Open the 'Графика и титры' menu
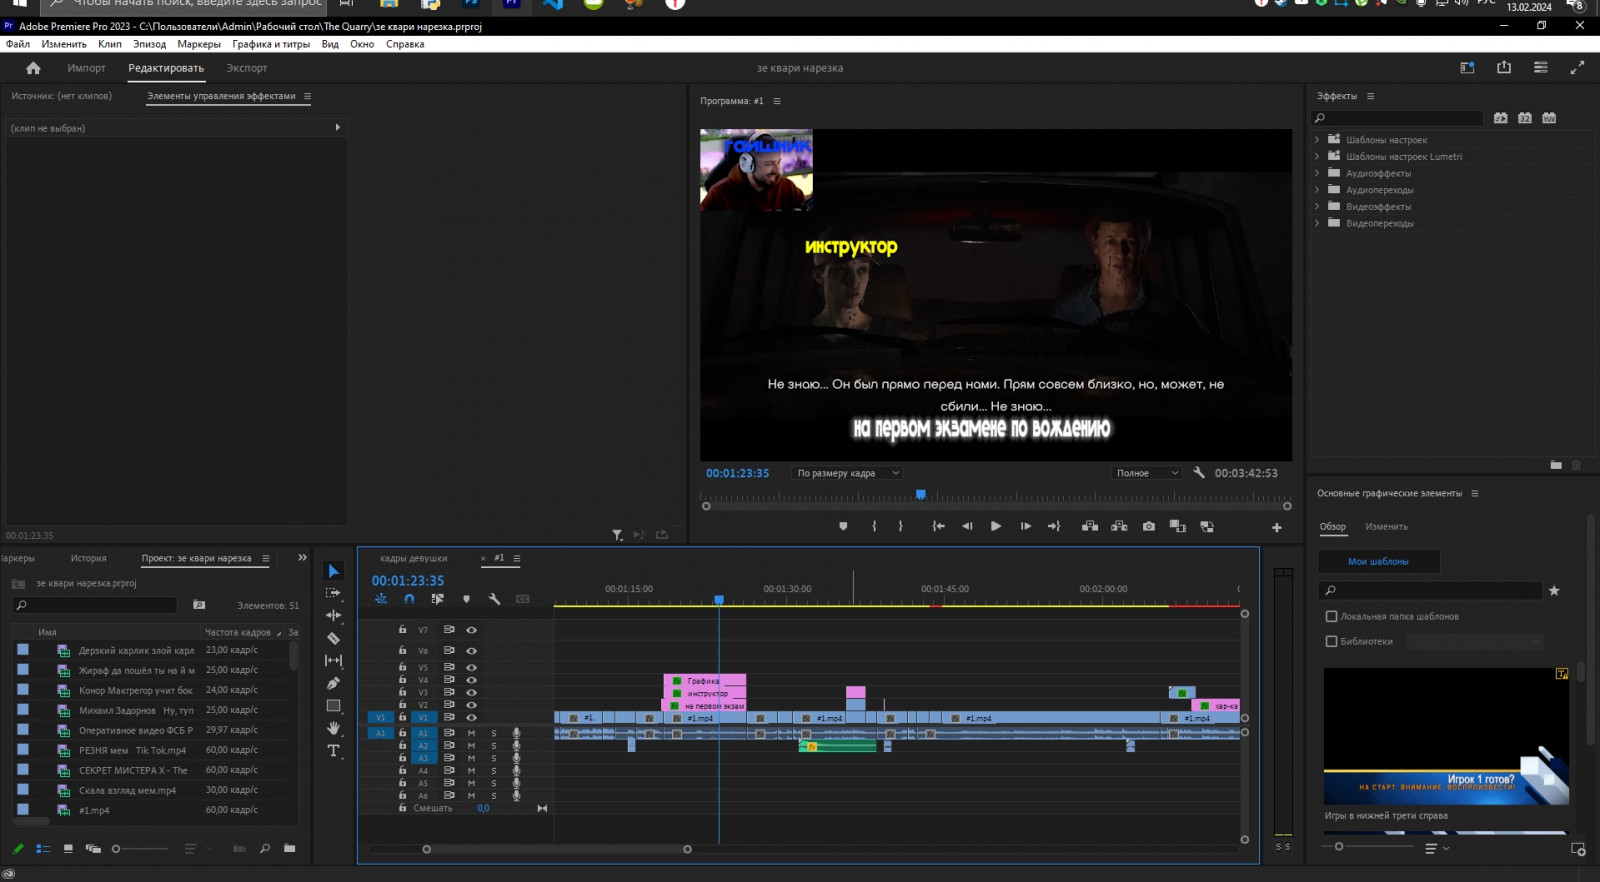The image size is (1600, 882). click(271, 44)
